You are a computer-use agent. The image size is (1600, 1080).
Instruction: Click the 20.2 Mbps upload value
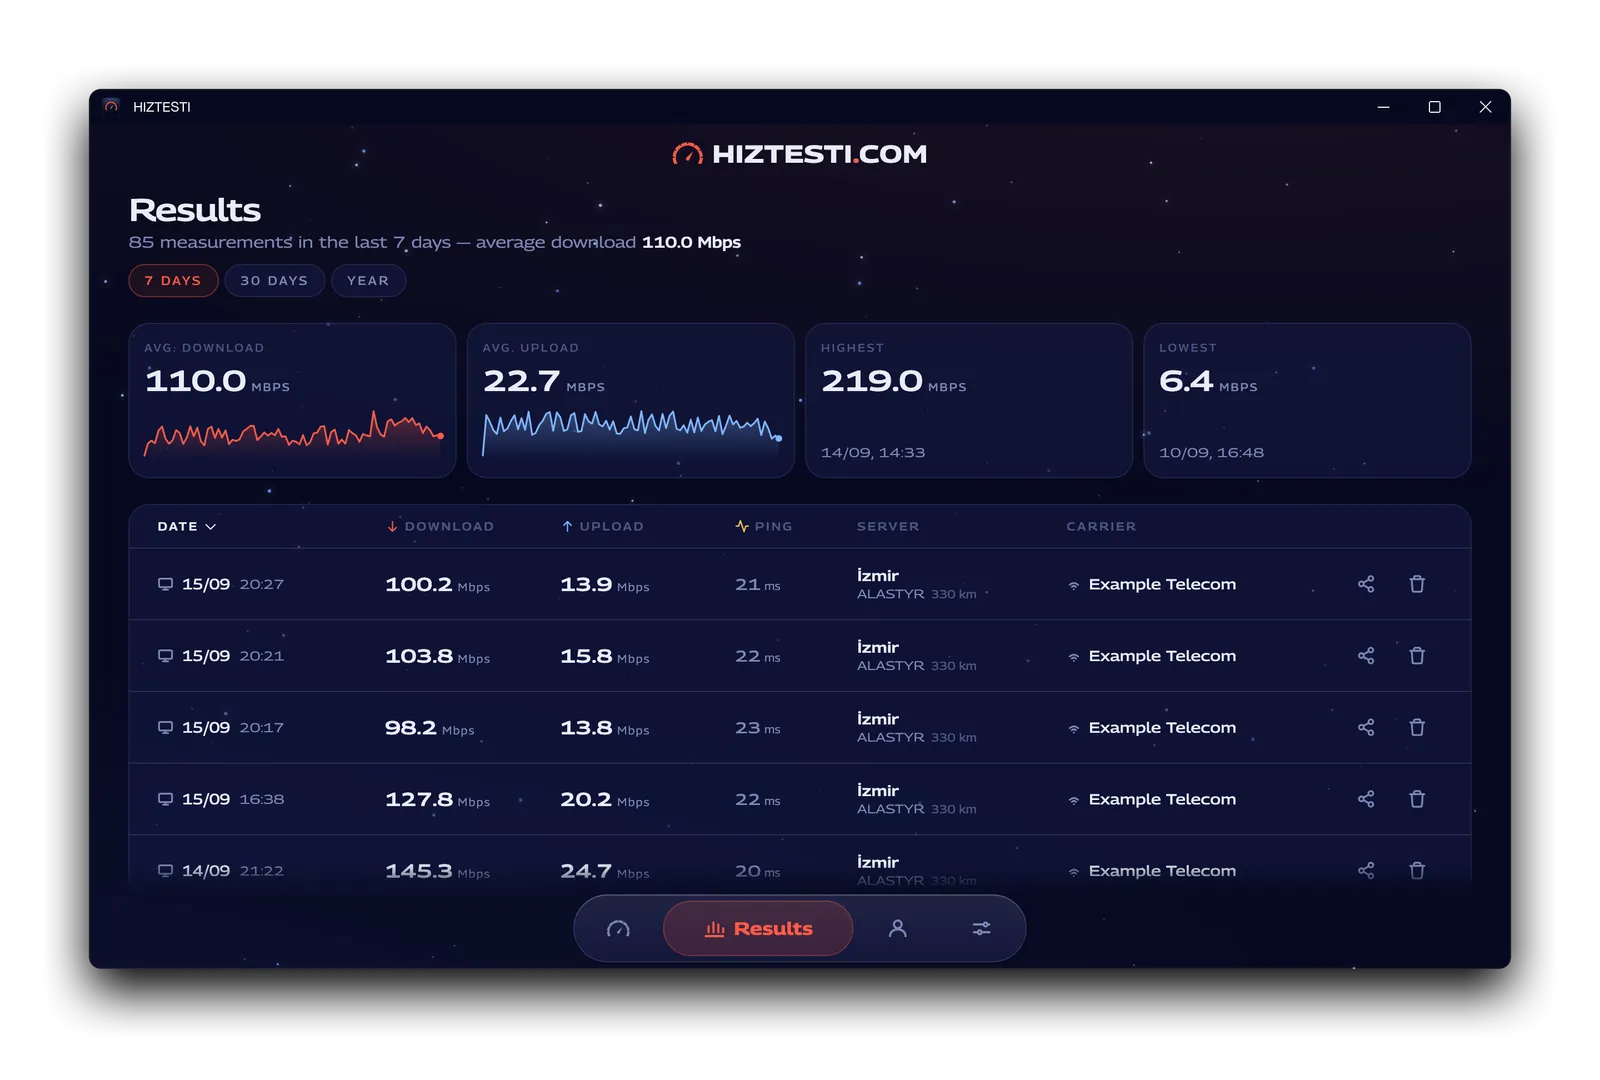(x=605, y=799)
